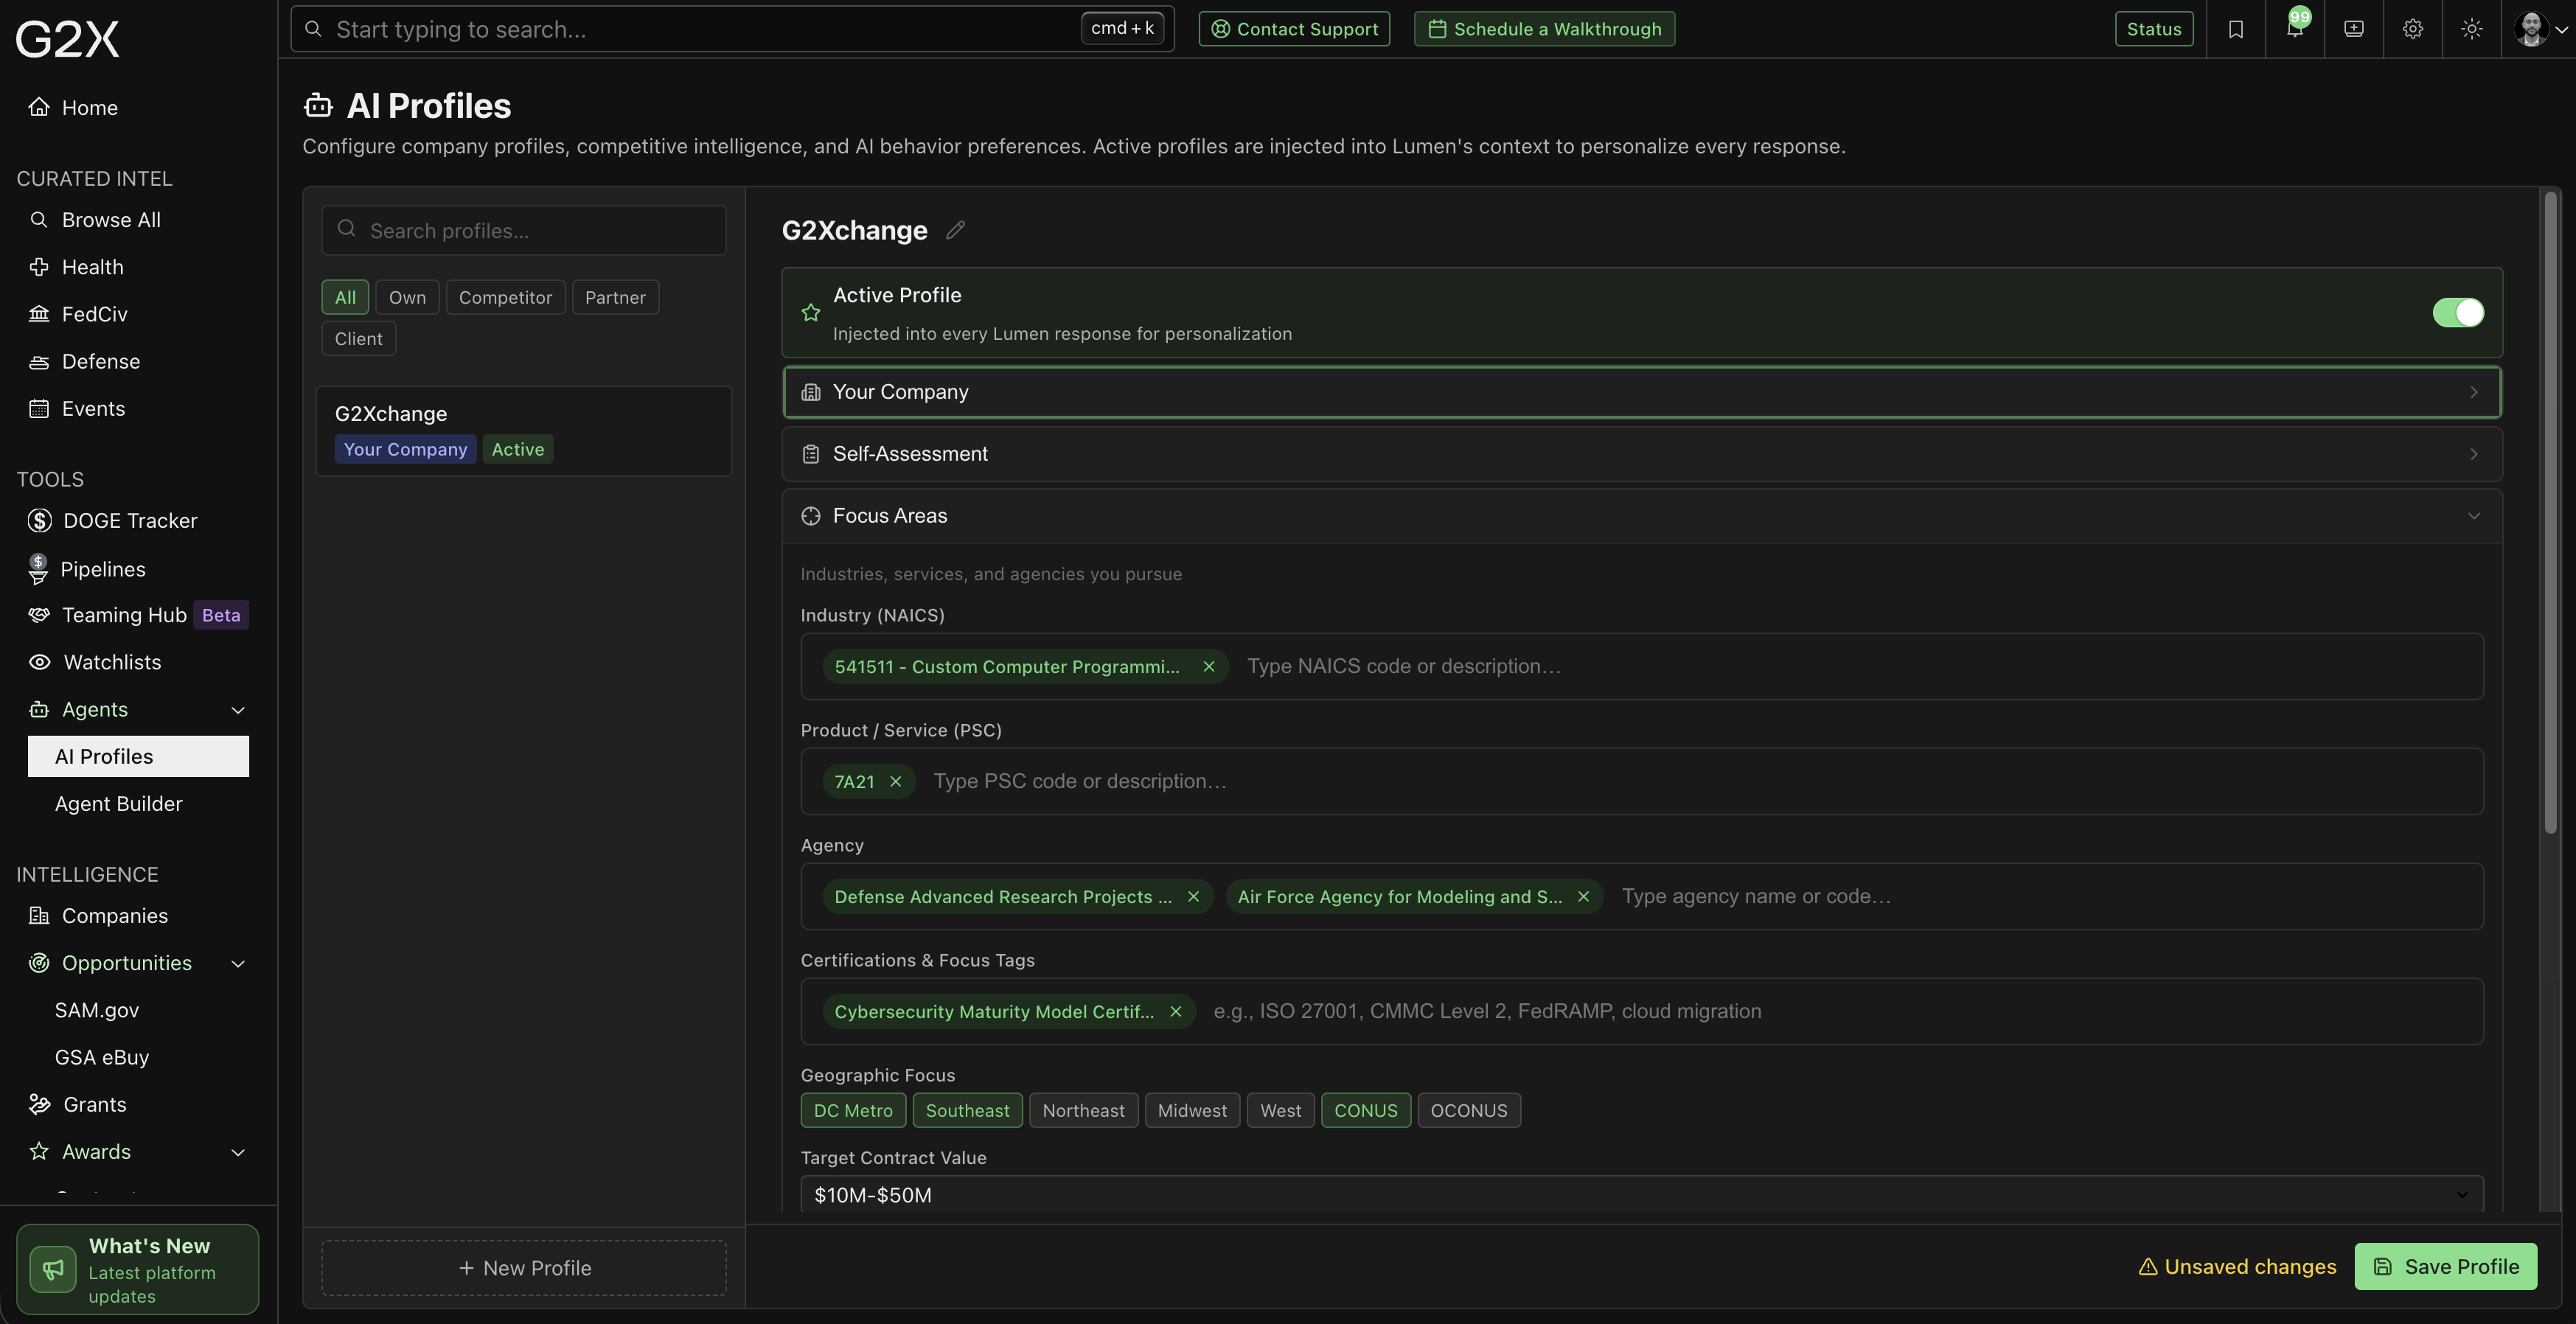Click star icon beside Active Profile
Viewport: 2576px width, 1324px height.
tap(811, 313)
